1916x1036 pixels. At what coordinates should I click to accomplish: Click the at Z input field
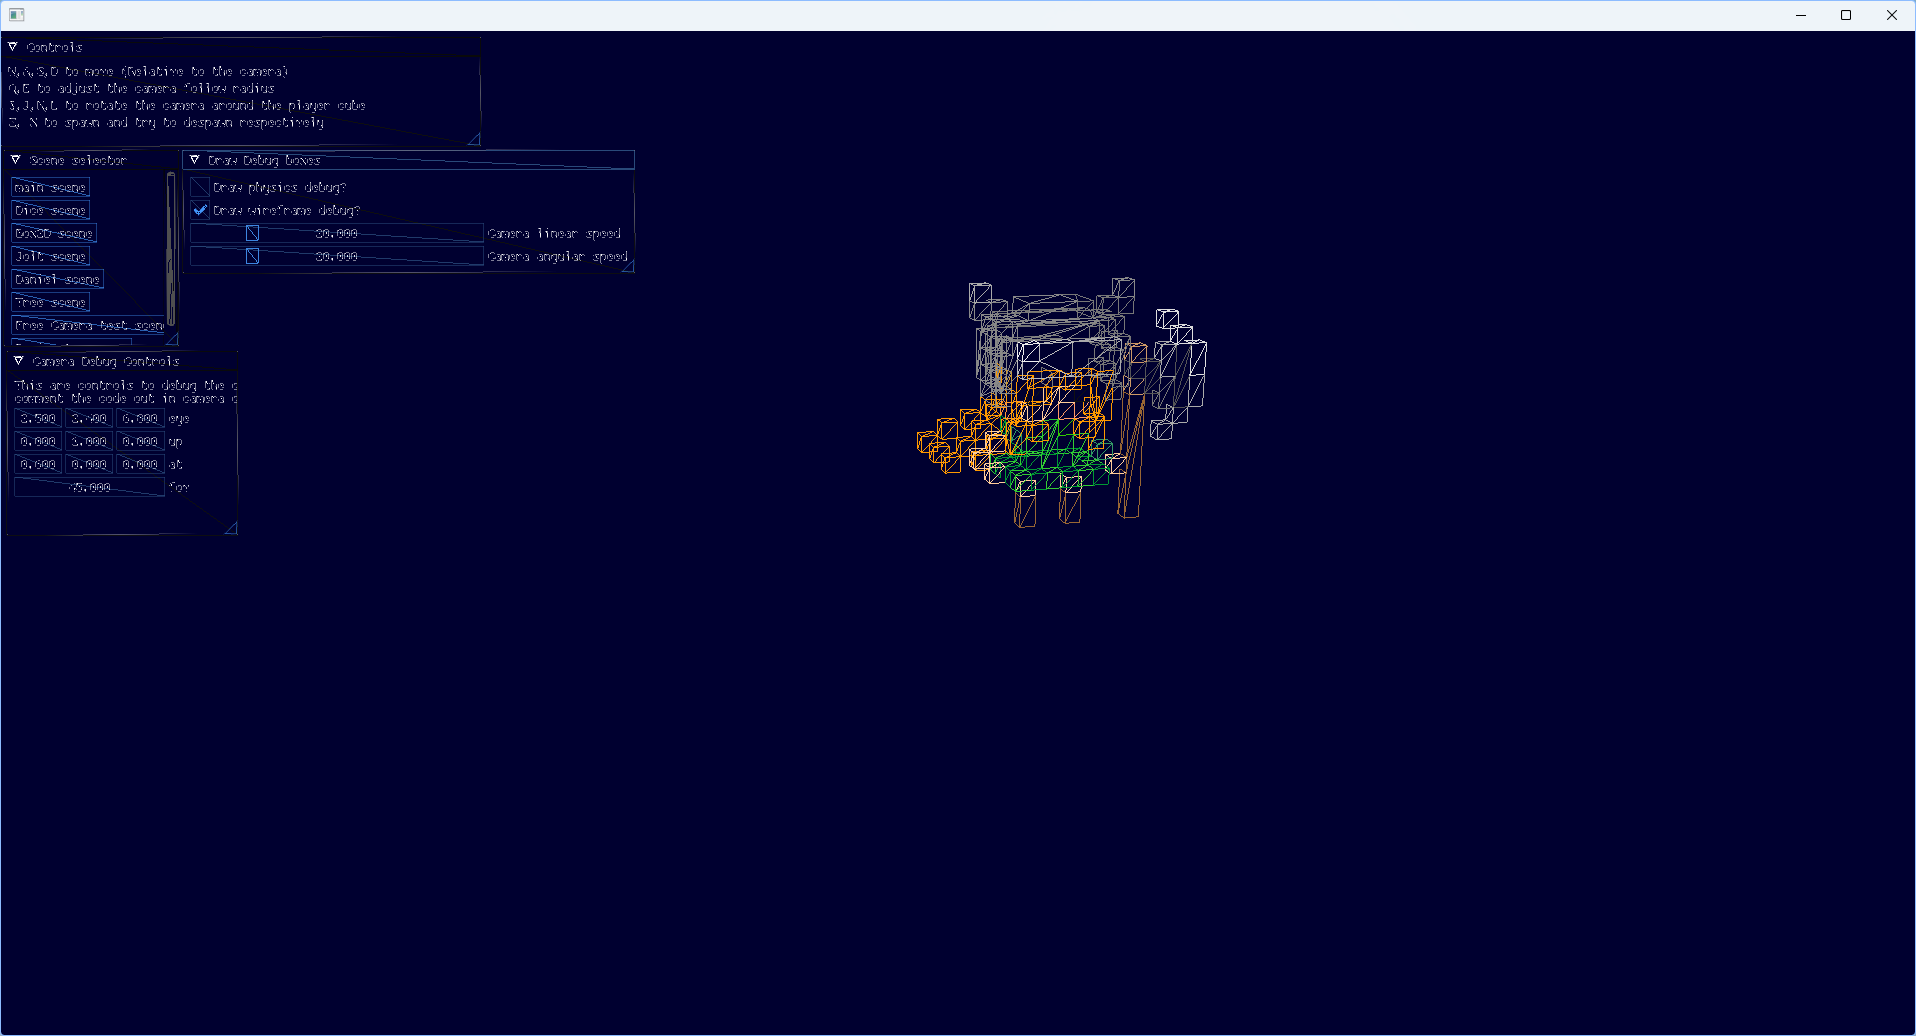[140, 464]
